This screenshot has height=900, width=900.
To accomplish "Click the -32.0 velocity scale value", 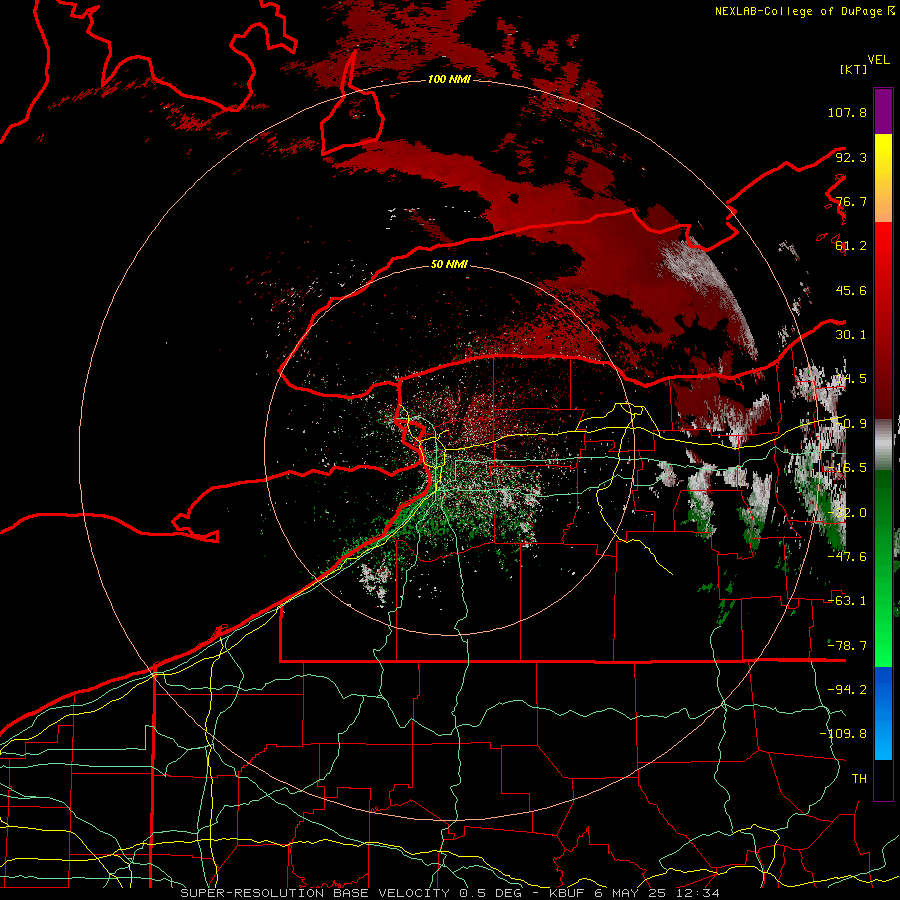I will (847, 513).
